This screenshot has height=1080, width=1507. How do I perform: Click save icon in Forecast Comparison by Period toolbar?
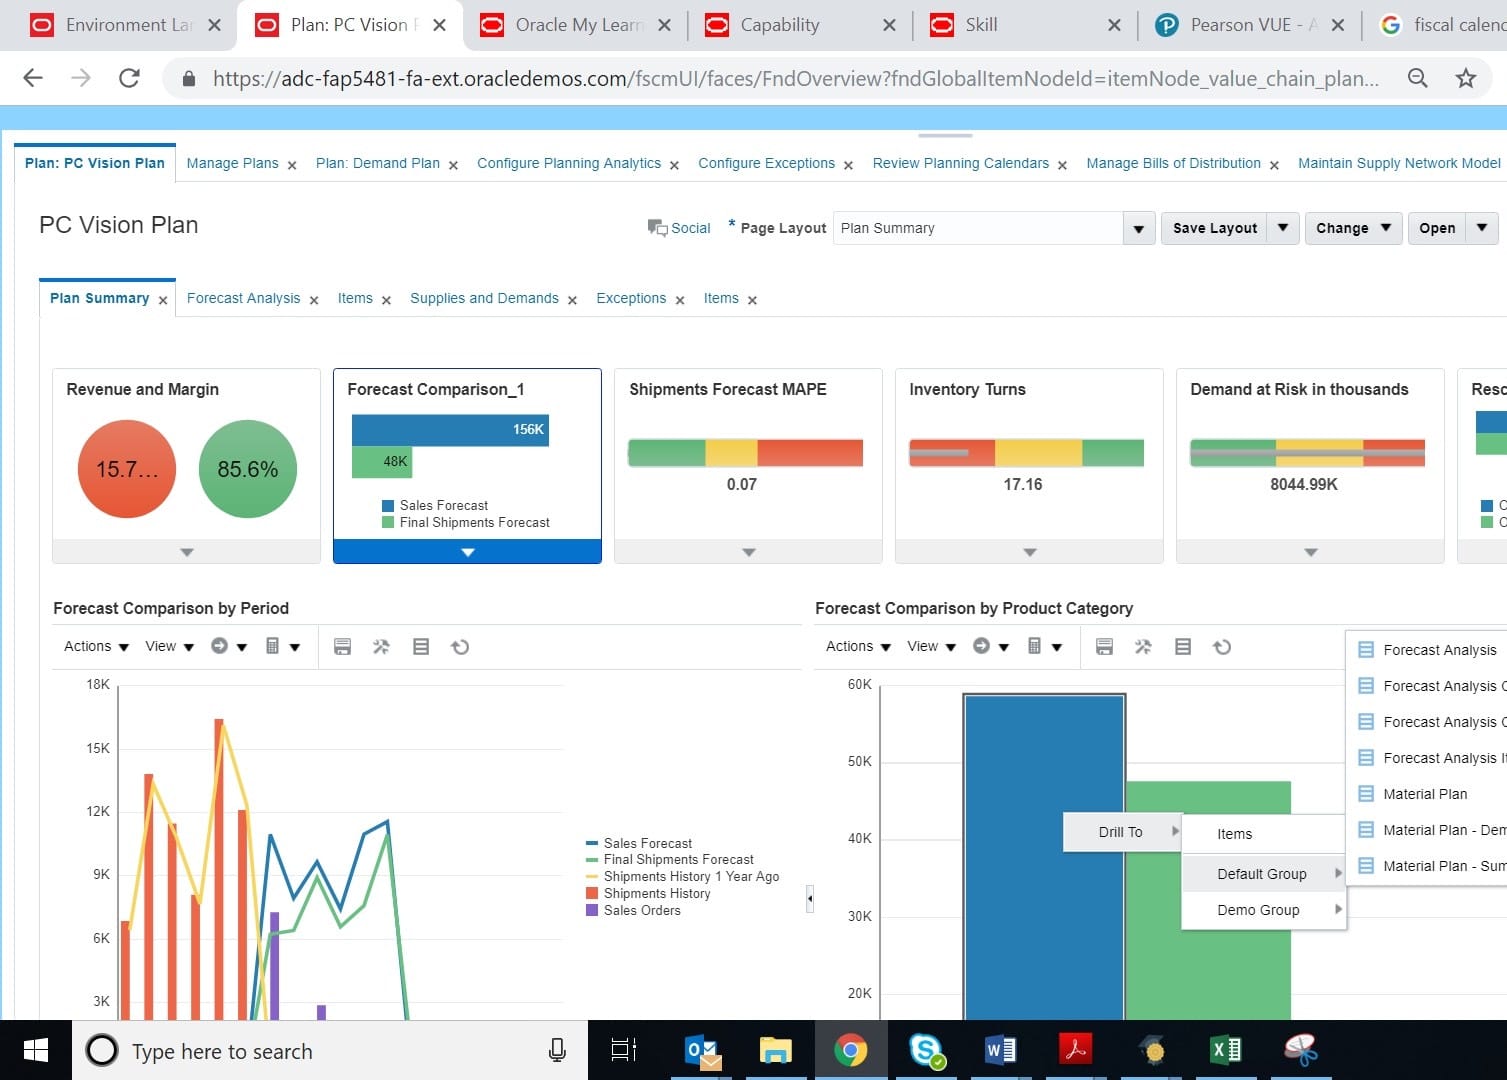click(342, 647)
